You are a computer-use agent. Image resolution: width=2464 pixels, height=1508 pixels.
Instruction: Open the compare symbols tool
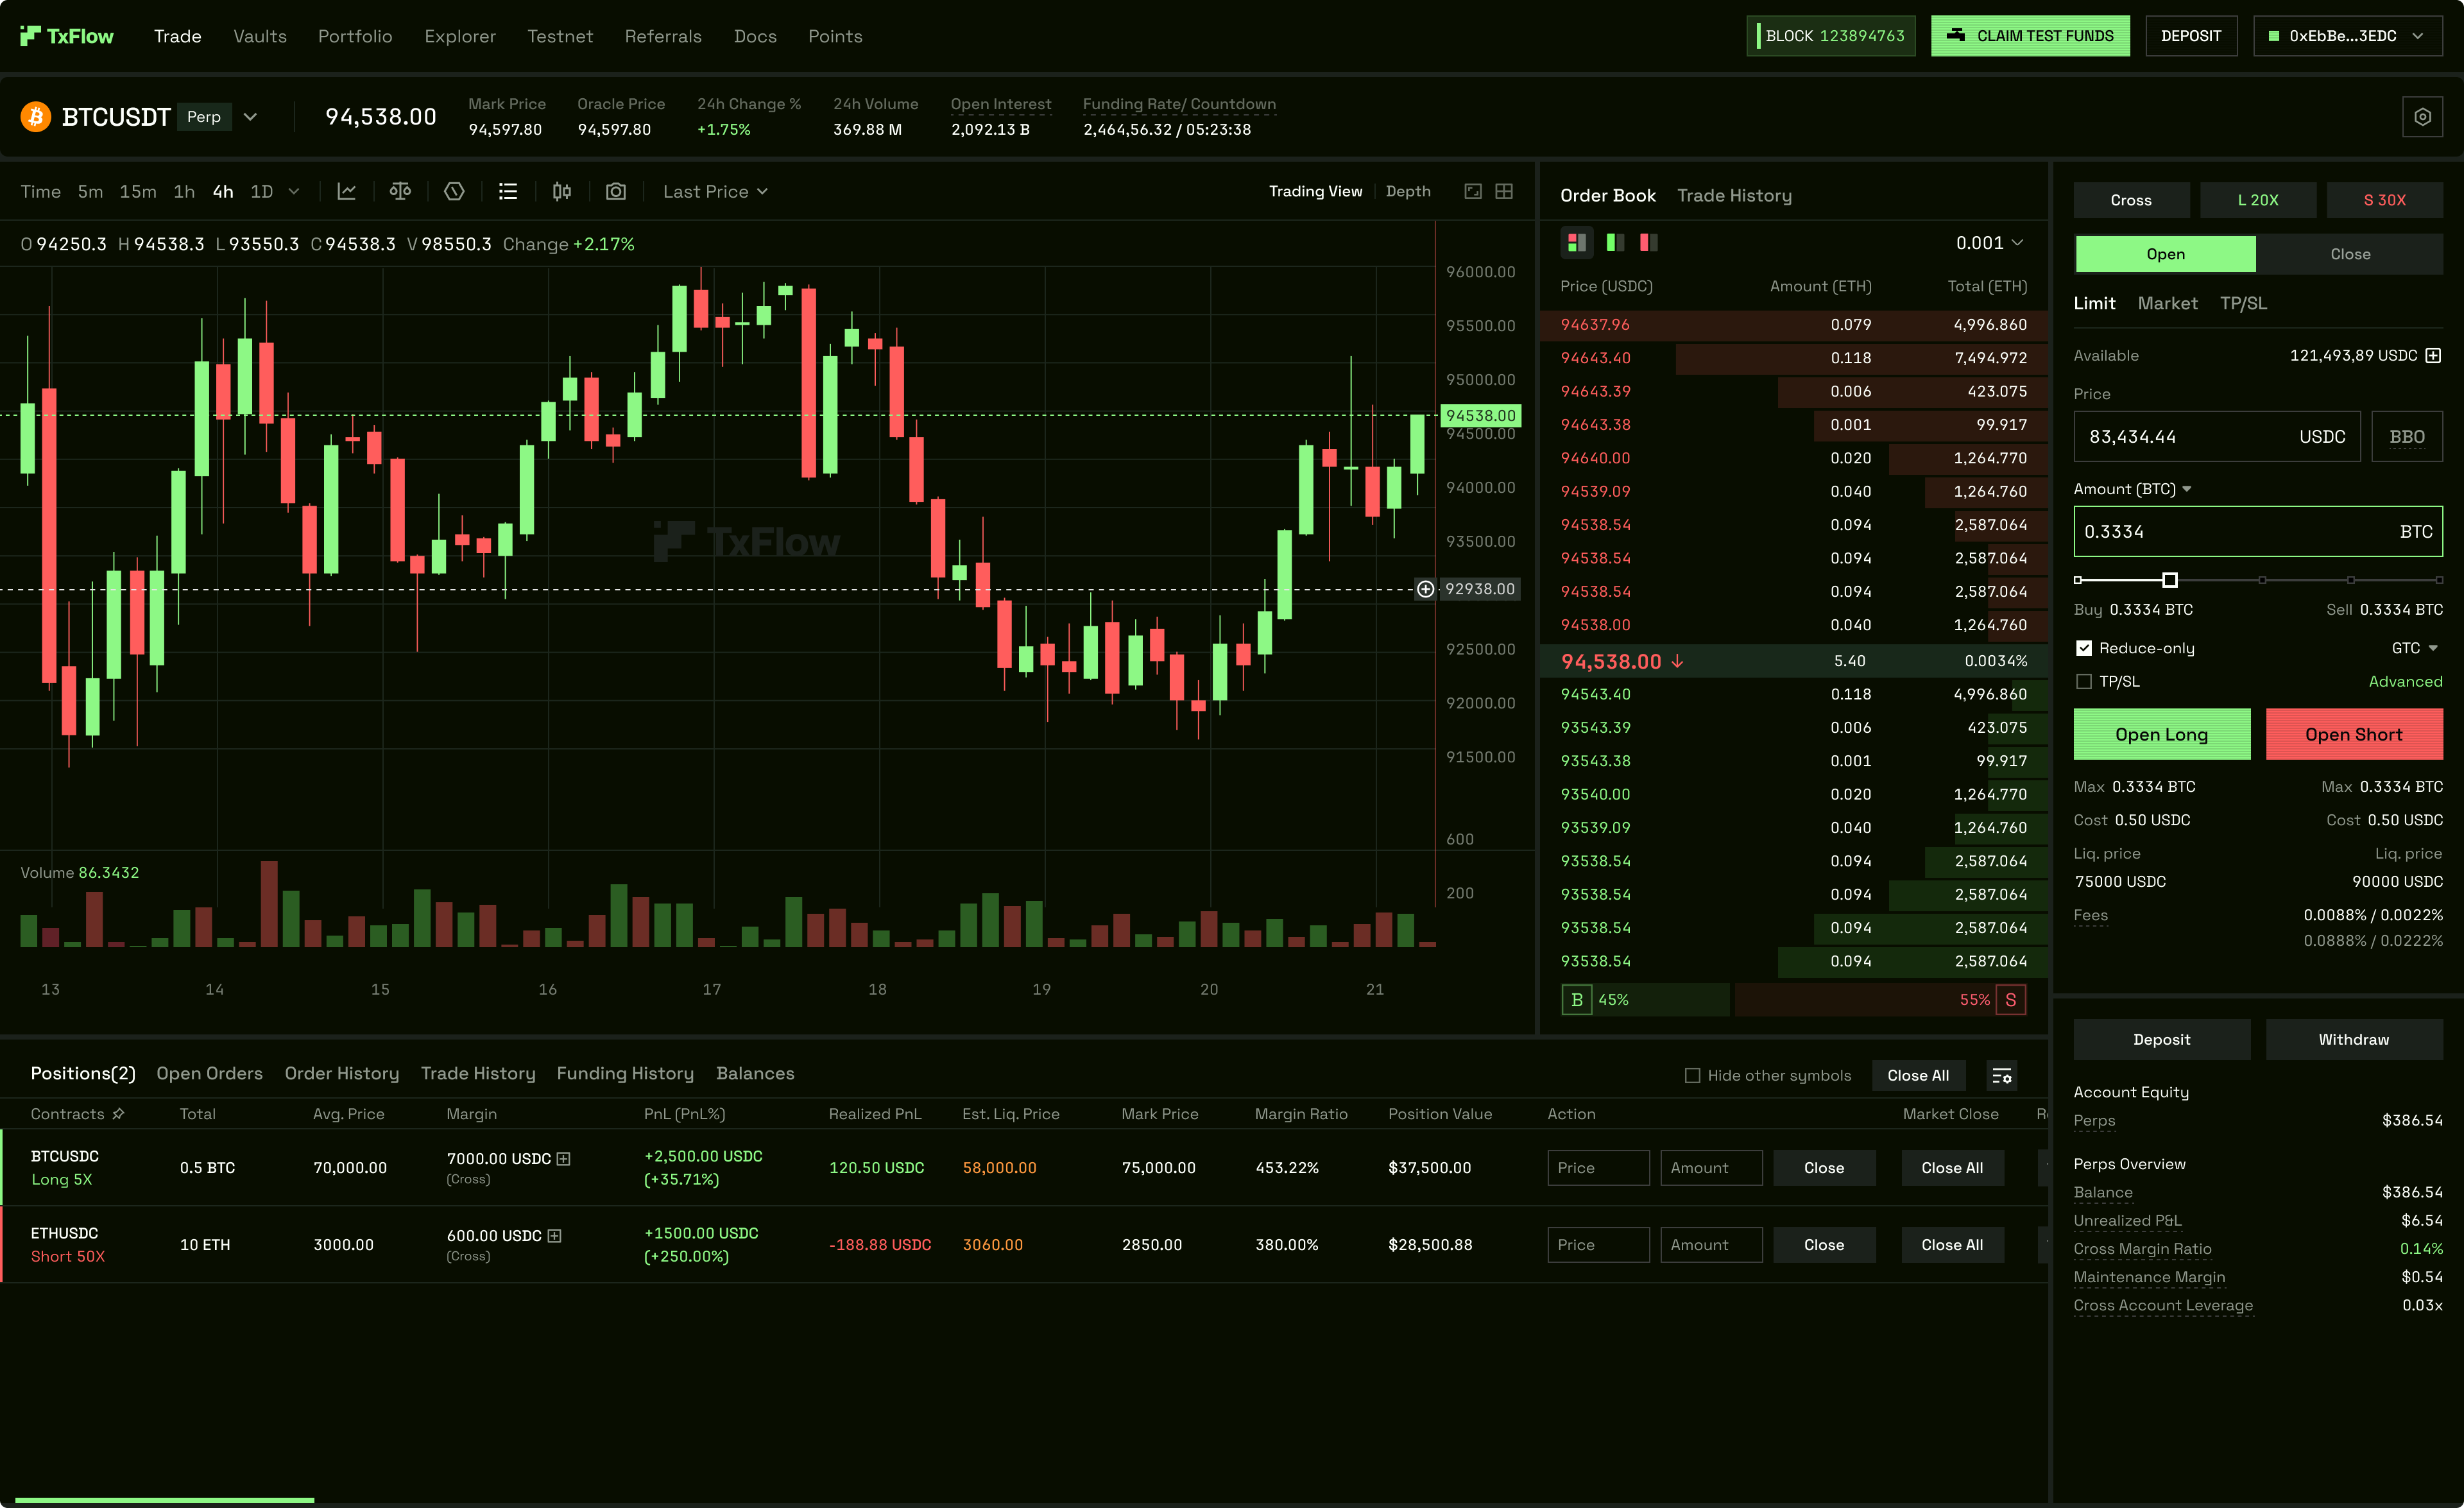coord(400,191)
